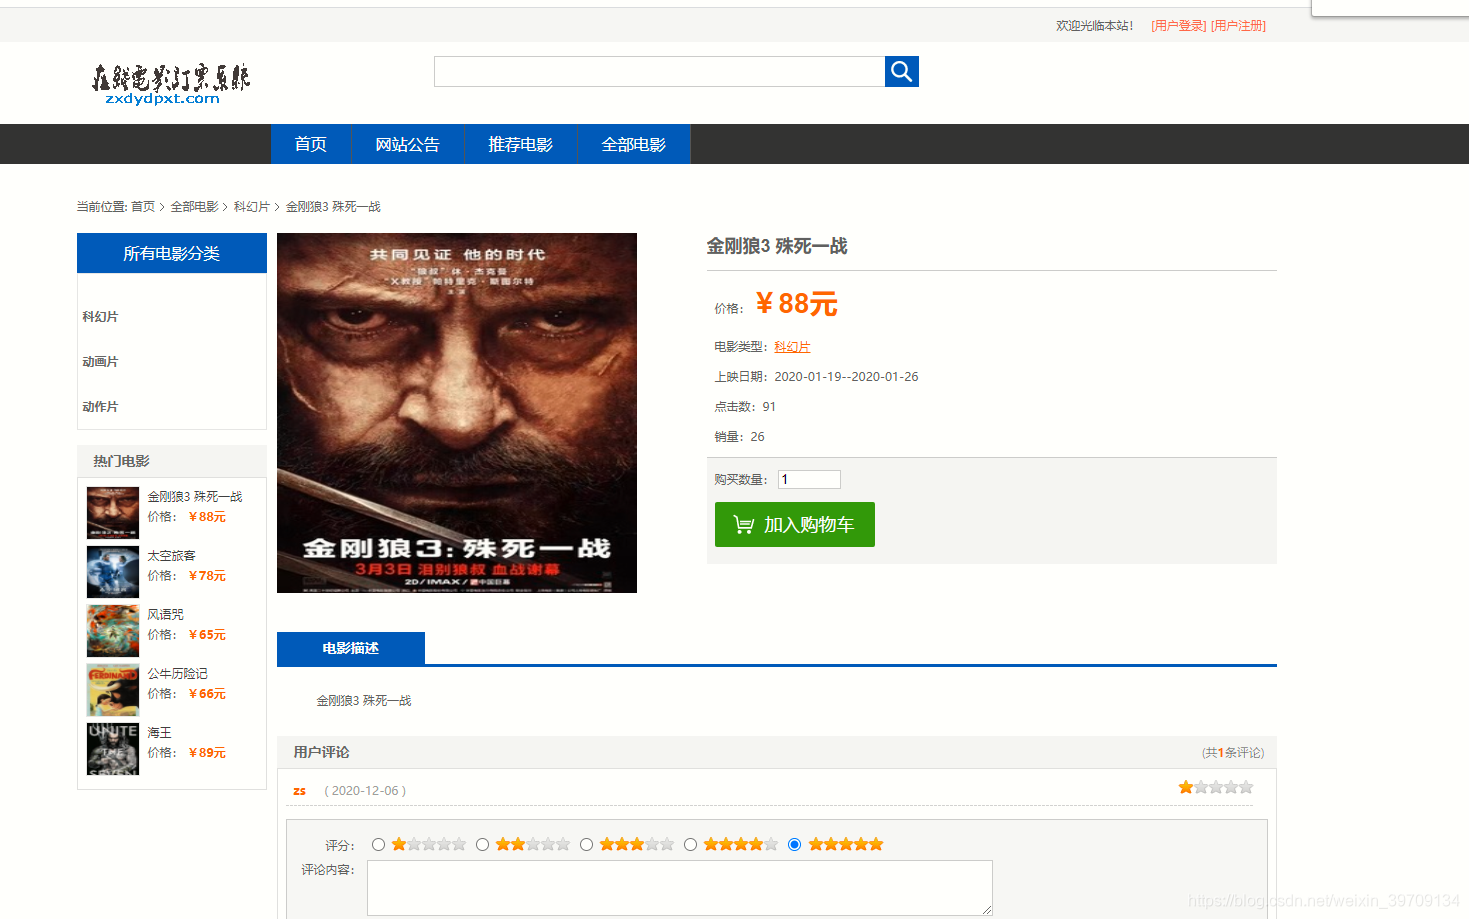Focus the 评论内容 text area
1469x919 pixels.
pos(680,888)
